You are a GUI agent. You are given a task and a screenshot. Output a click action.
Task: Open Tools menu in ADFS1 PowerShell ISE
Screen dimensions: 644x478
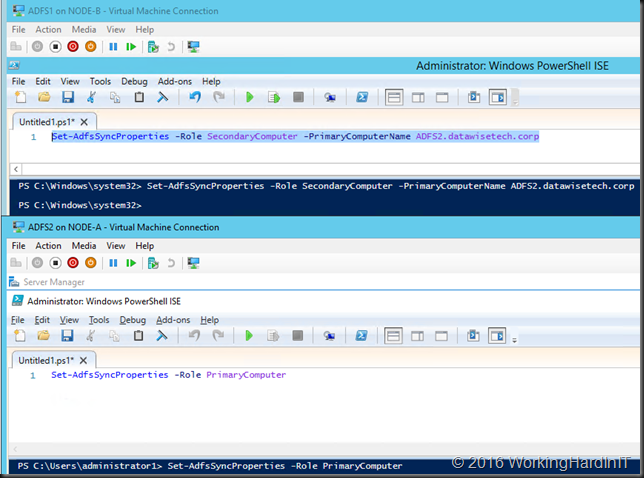[100, 81]
